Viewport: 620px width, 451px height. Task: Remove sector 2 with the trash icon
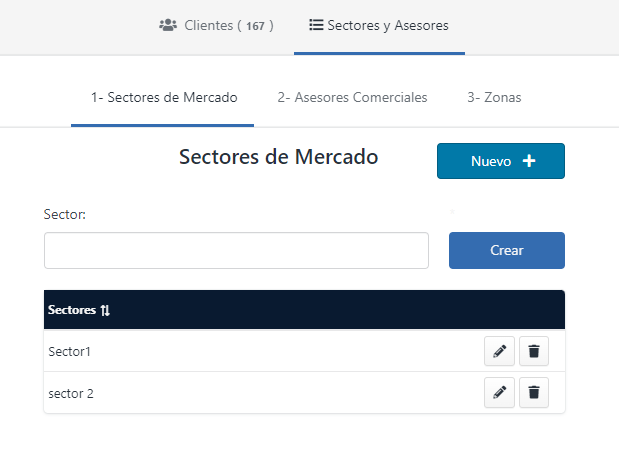click(534, 393)
